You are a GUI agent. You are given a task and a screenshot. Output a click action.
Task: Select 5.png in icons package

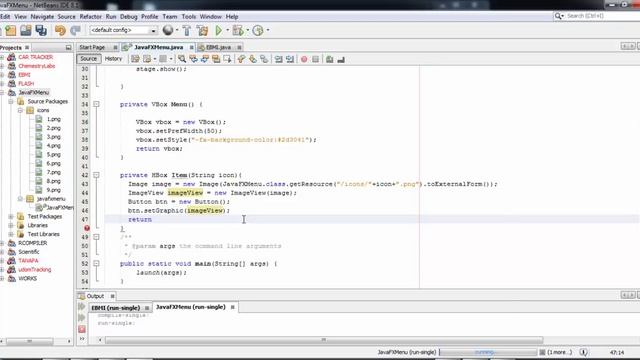pyautogui.click(x=53, y=155)
